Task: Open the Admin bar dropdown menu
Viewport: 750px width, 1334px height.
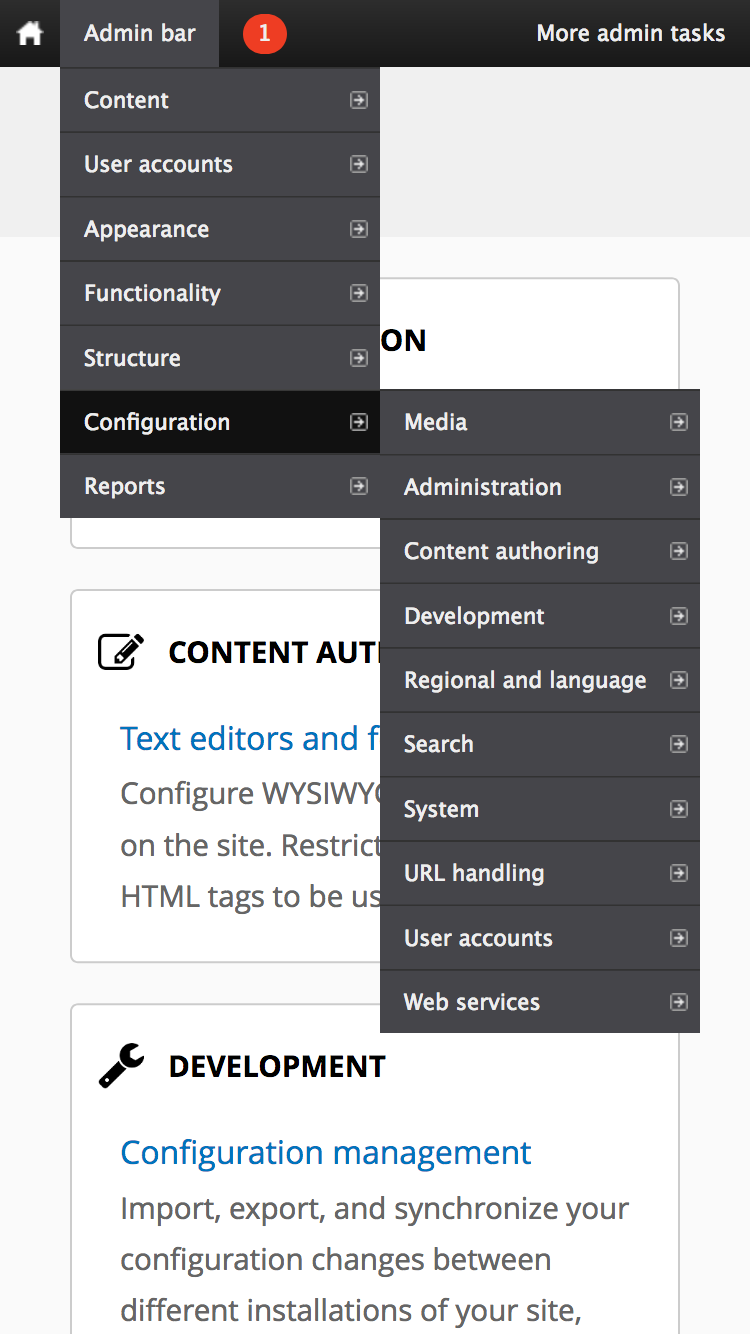Action: click(x=139, y=33)
